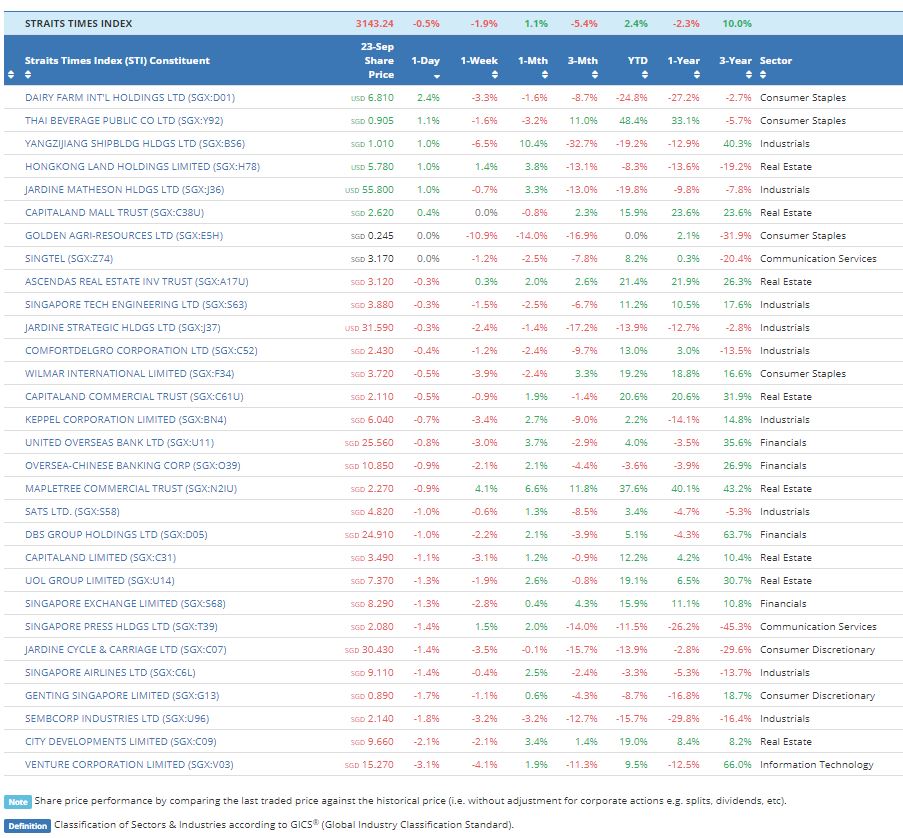
Task: Open the Singtel (SGX:Z74) link
Action: [x=69, y=259]
